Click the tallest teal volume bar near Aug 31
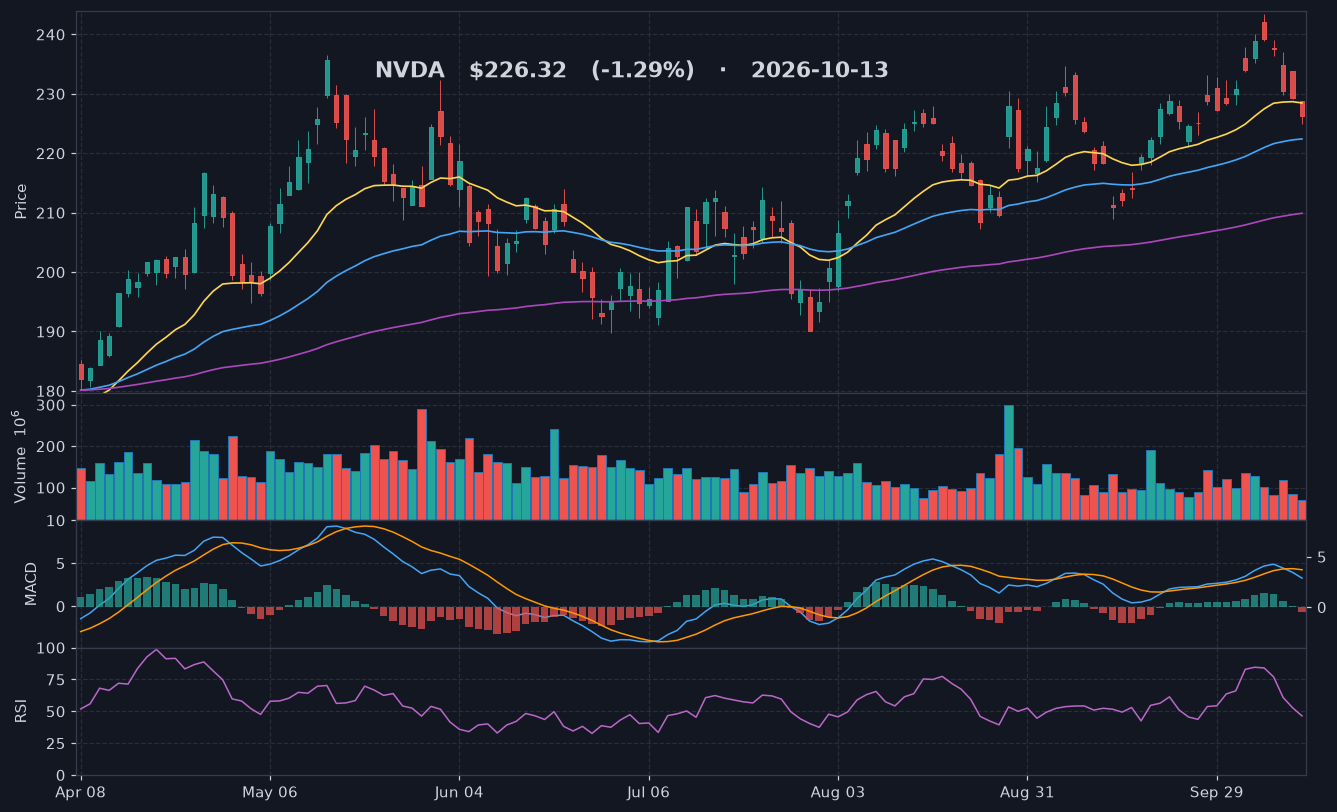Viewport: 1337px width, 812px height. click(1009, 462)
